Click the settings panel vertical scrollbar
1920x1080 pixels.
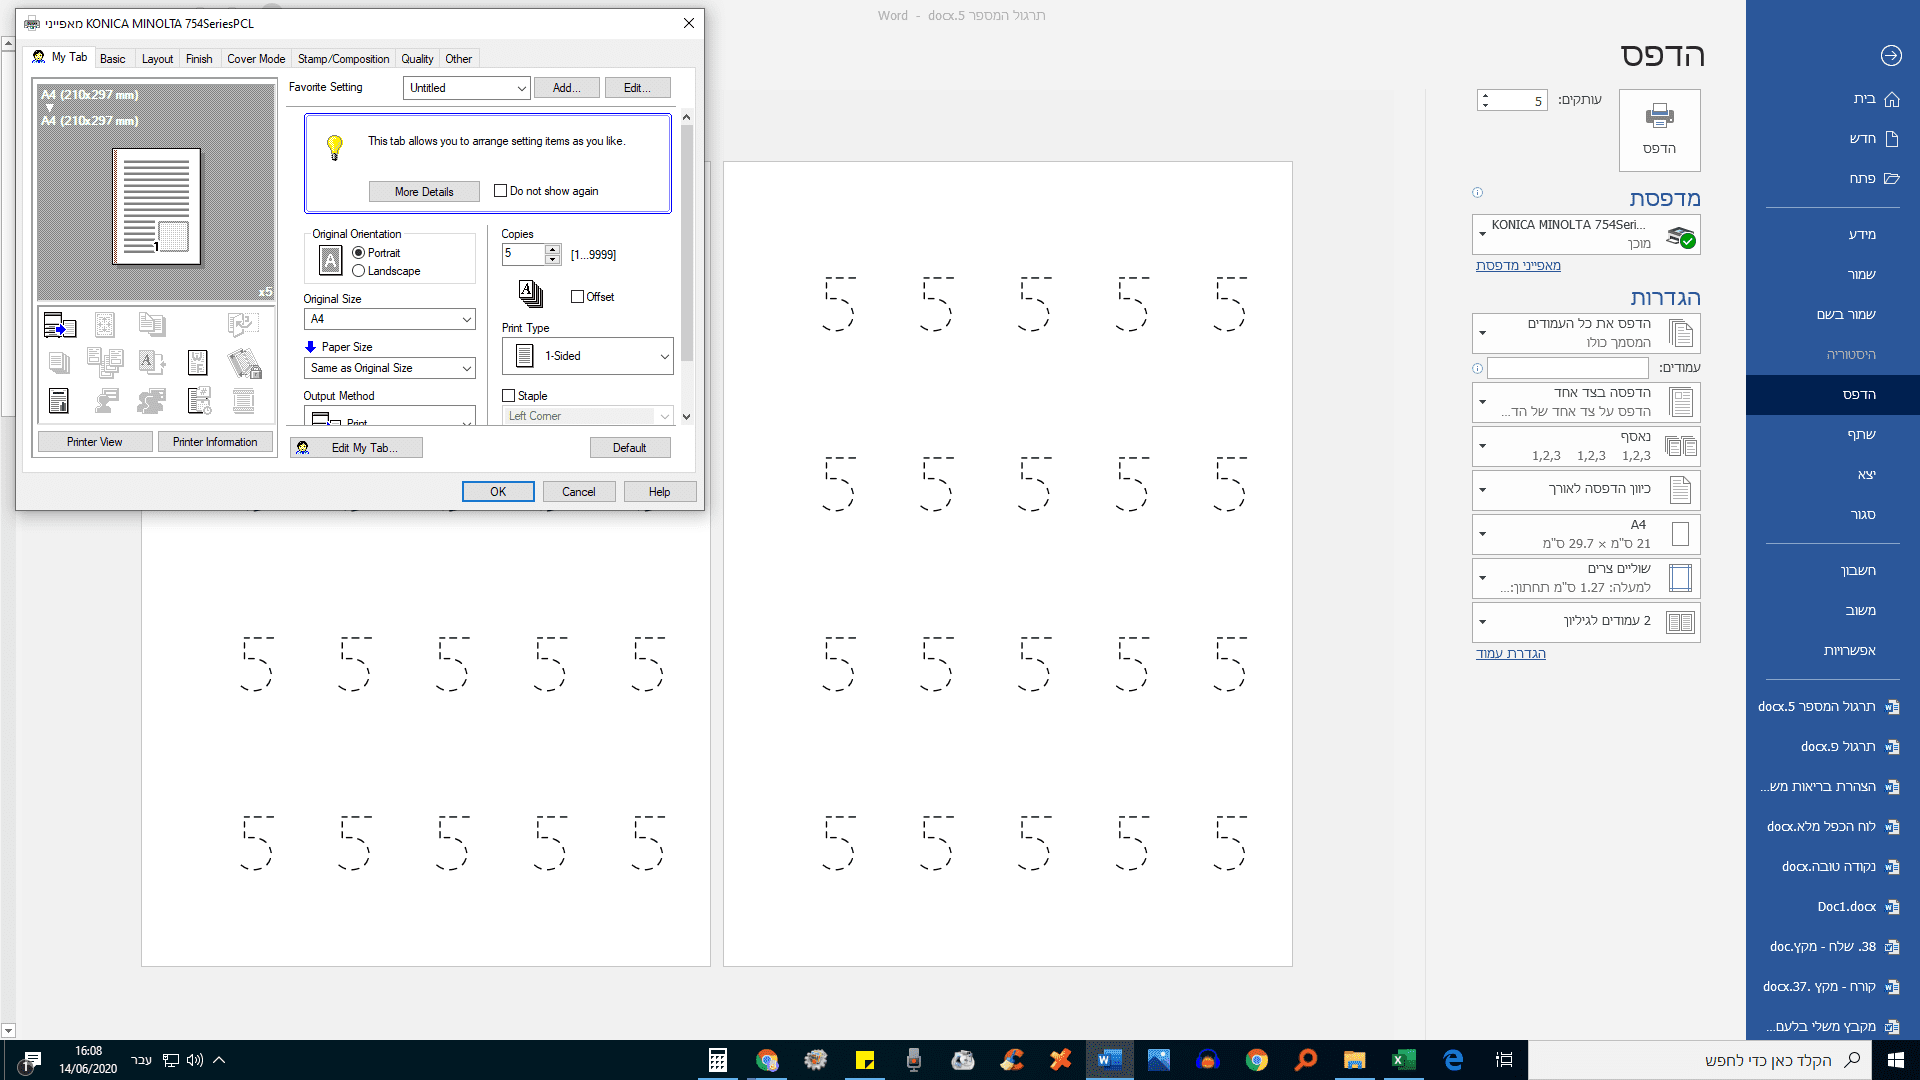click(x=686, y=240)
